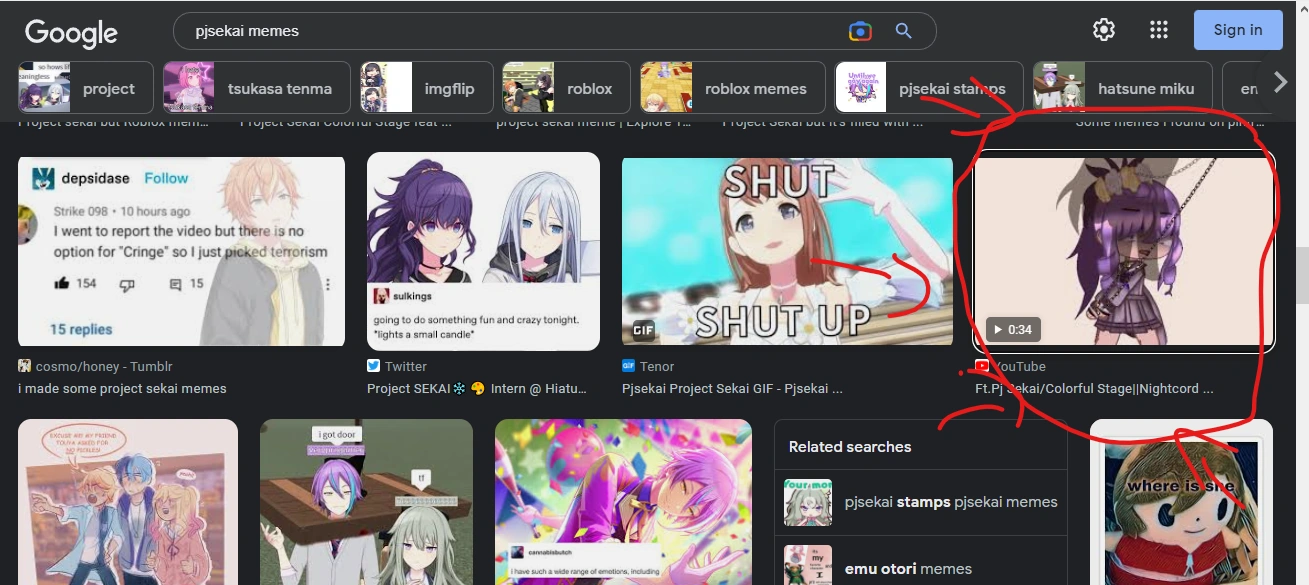Click the YouTube favicon
This screenshot has width=1309, height=585.
tap(982, 366)
